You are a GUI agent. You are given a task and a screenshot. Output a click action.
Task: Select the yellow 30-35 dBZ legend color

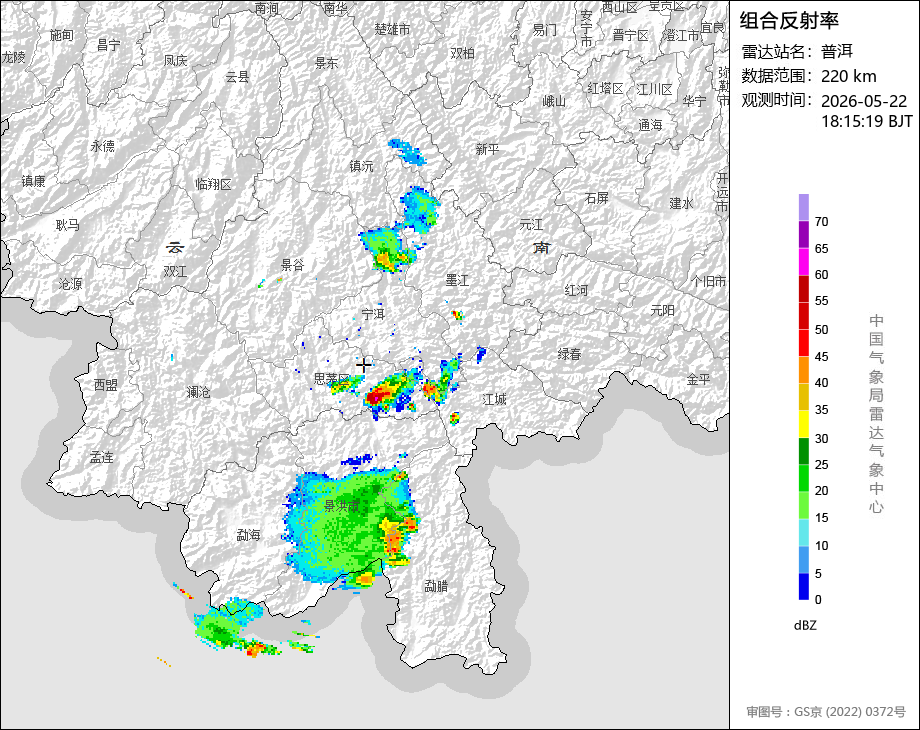pyautogui.click(x=804, y=424)
